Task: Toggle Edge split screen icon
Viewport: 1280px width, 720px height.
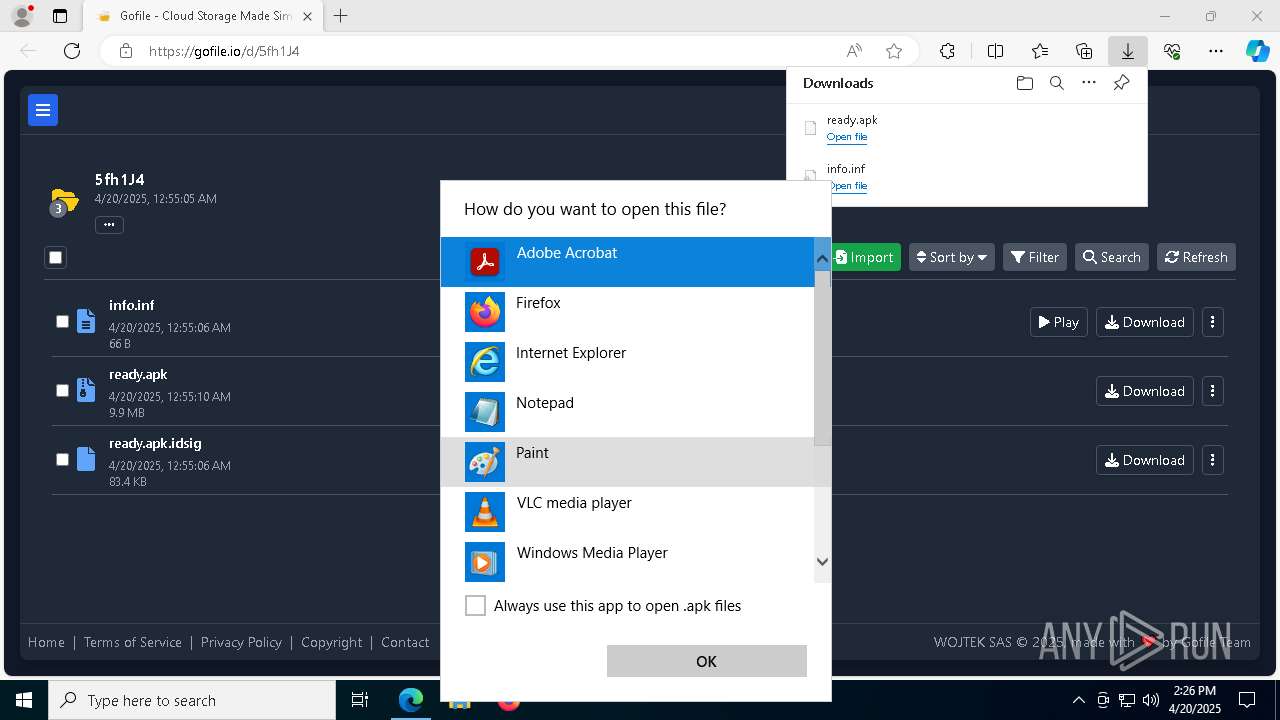Action: (x=995, y=51)
